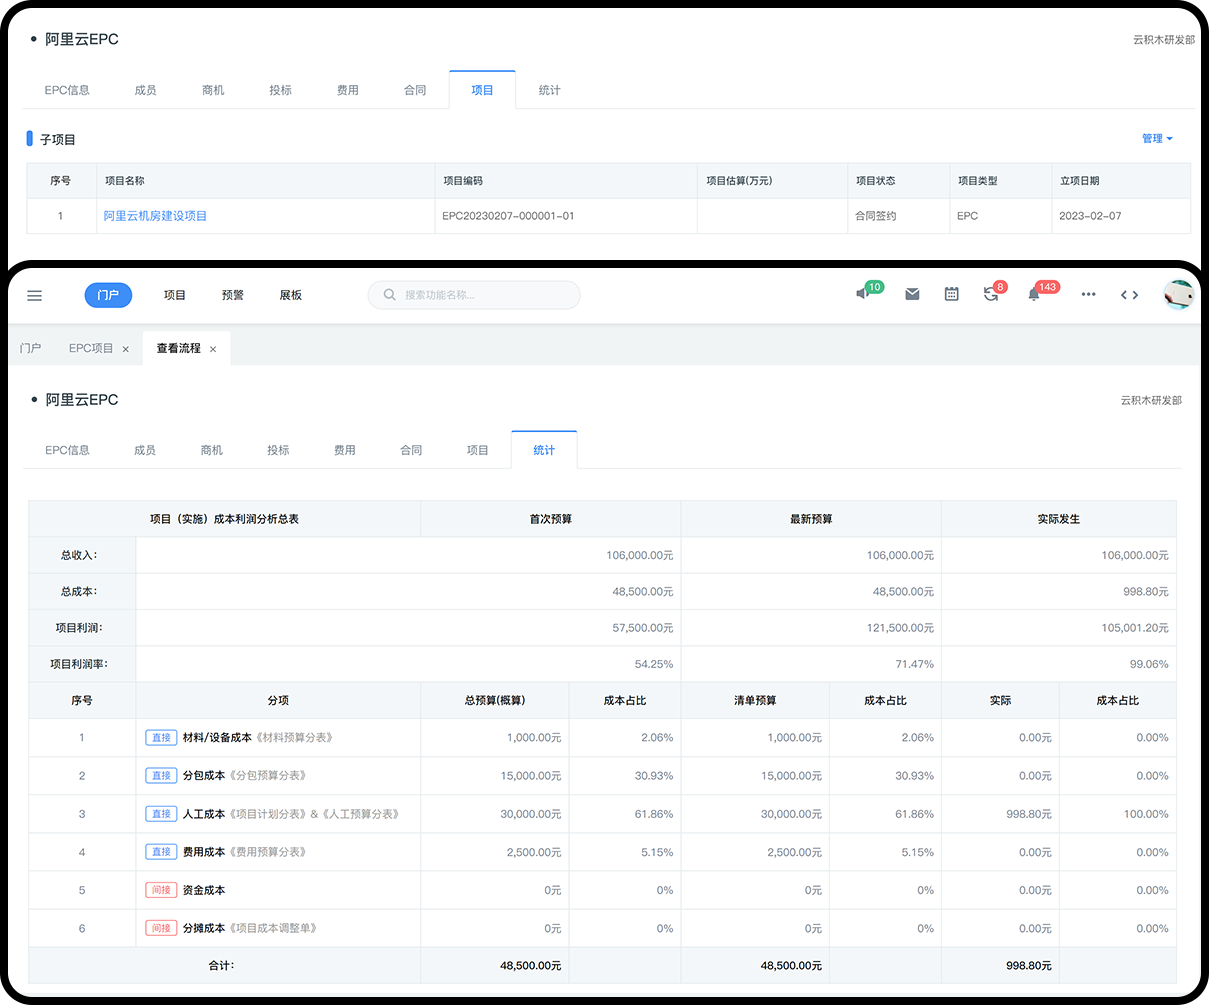The image size is (1209, 1005).
Task: Open notifications bell with 143 badge
Action: [1034, 294]
